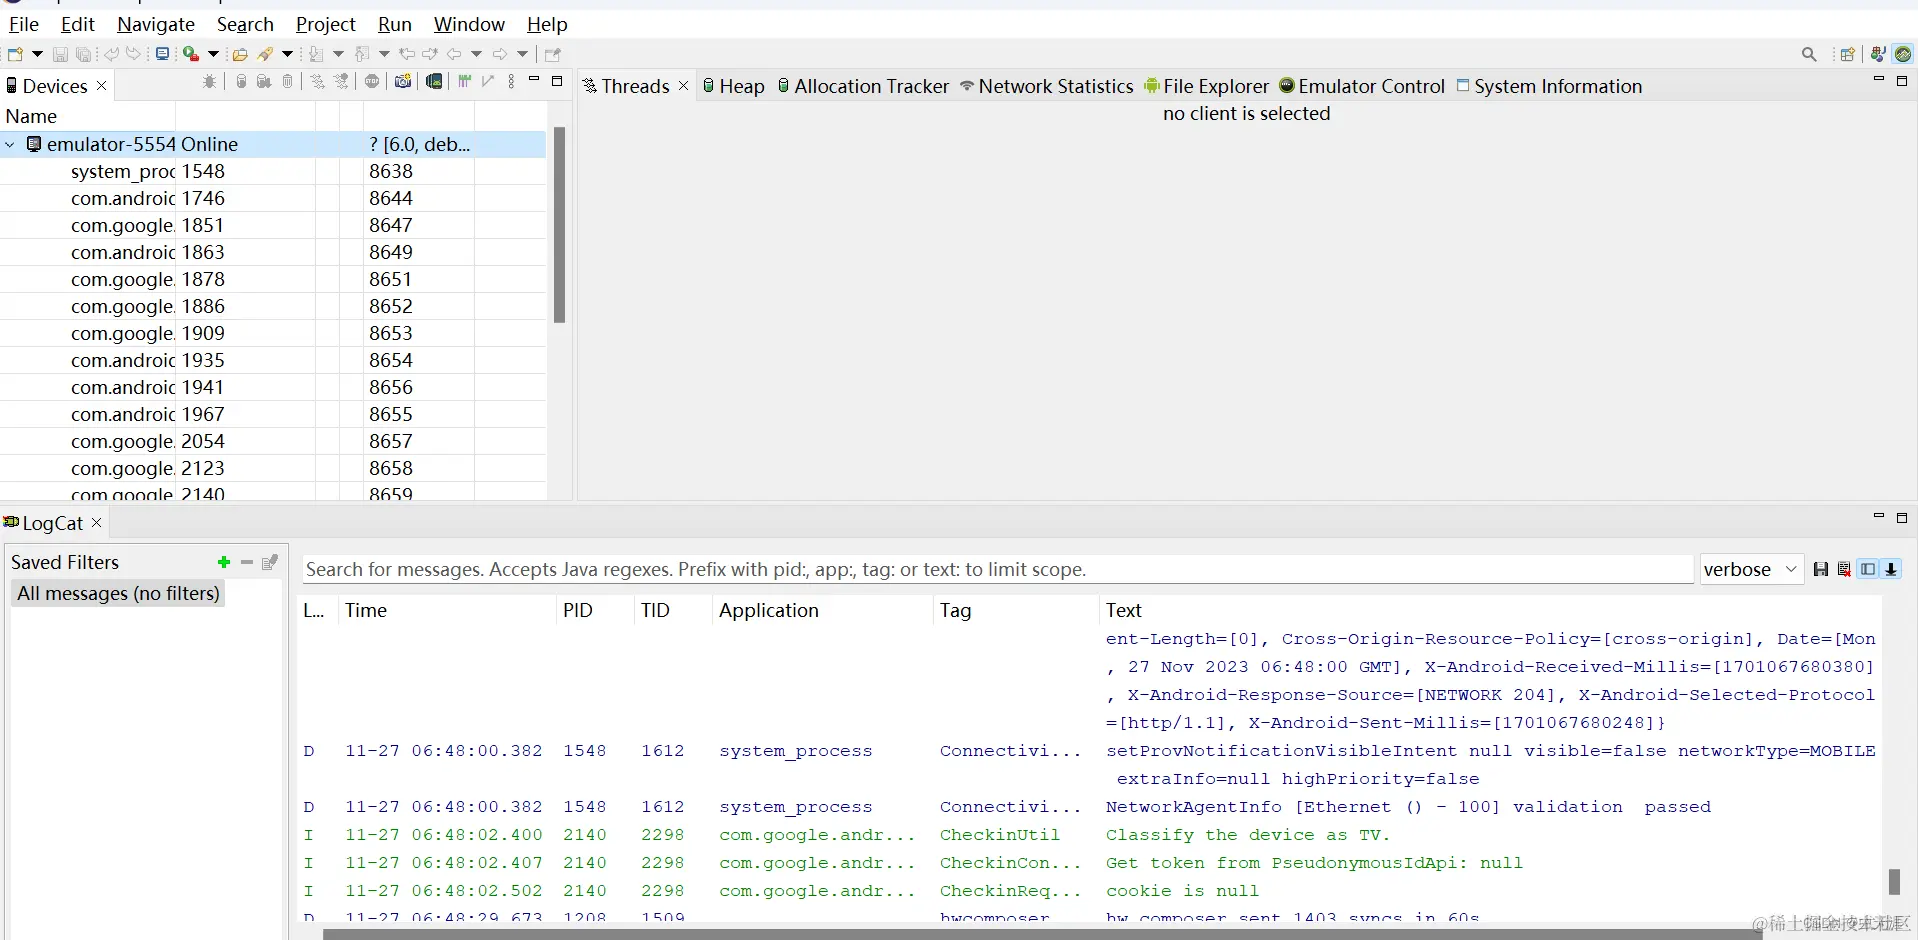The width and height of the screenshot is (1918, 940).
Task: Click the Dump View Hierarchy icon
Action: pos(434,82)
